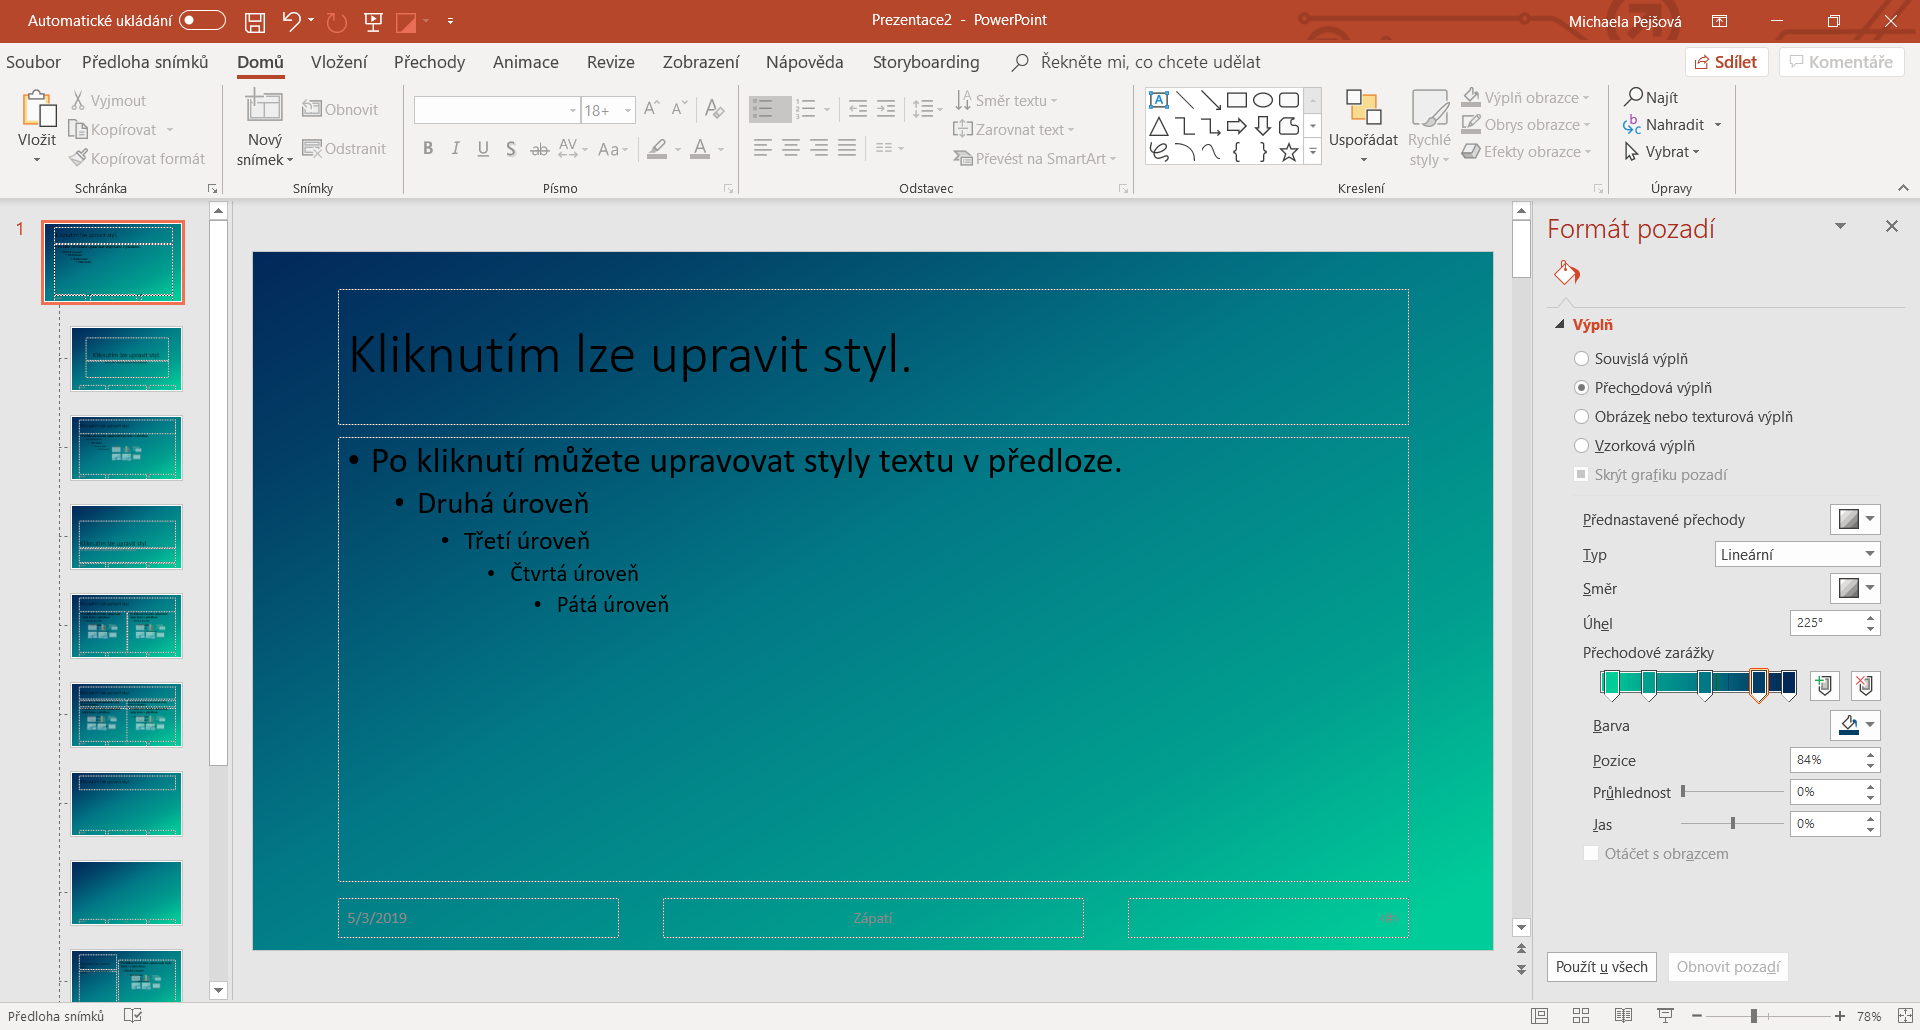Click the Sdílet share button
The width and height of the screenshot is (1920, 1030).
1726,62
